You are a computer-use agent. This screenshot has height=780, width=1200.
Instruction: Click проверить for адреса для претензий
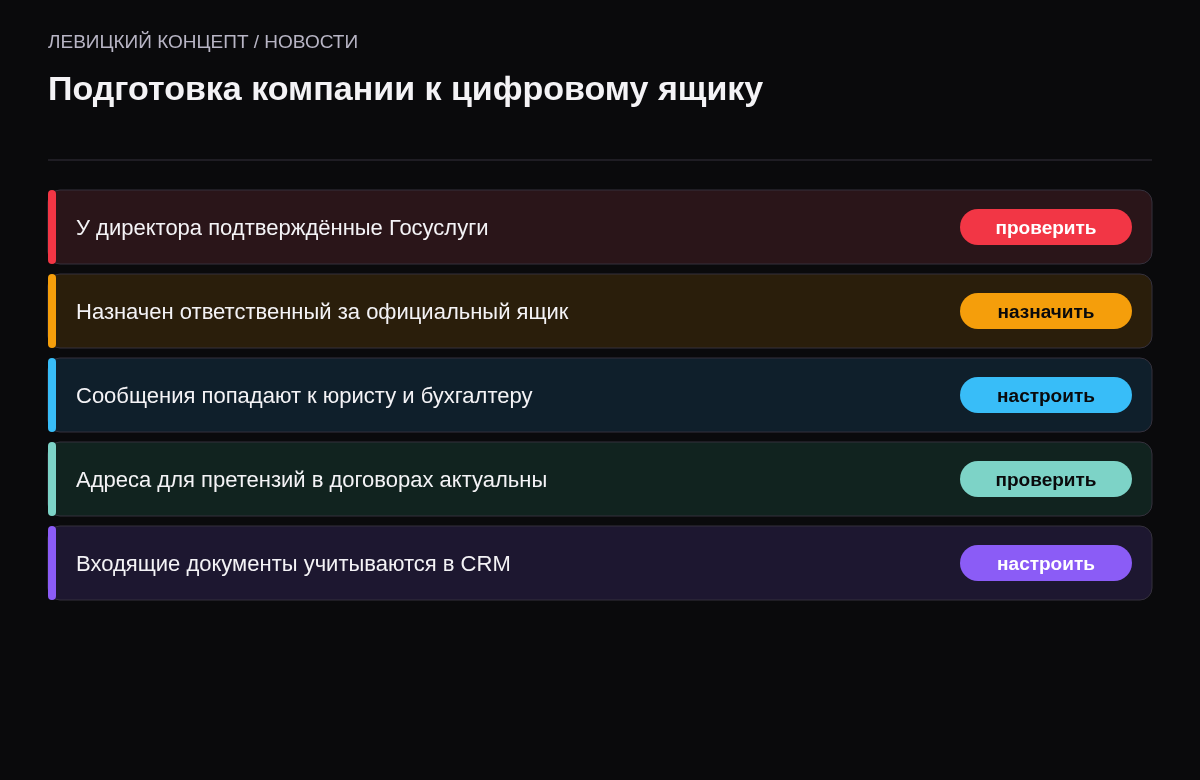[1046, 479]
